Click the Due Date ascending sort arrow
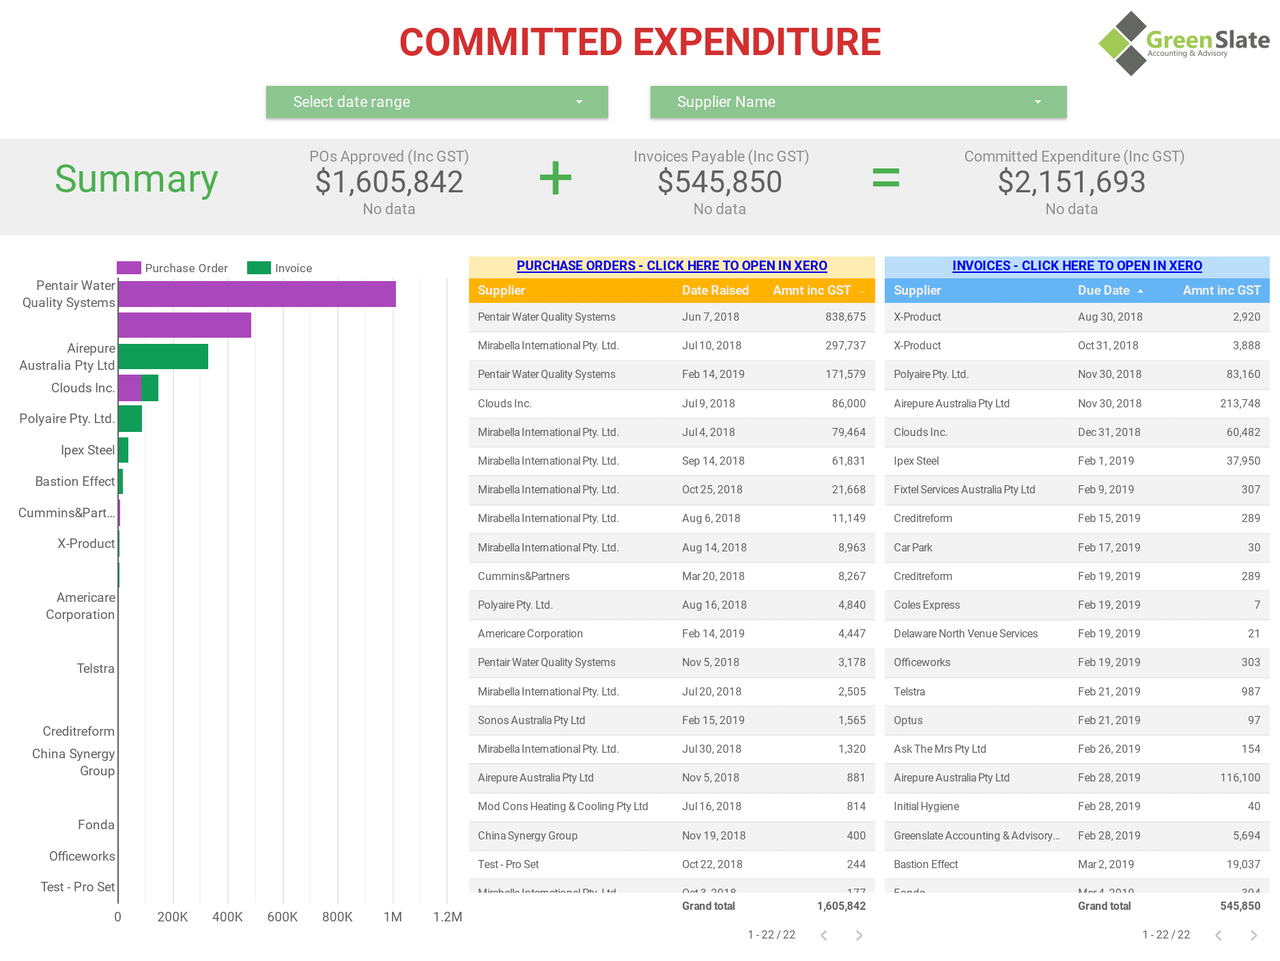Image resolution: width=1280 pixels, height=961 pixels. click(1140, 291)
